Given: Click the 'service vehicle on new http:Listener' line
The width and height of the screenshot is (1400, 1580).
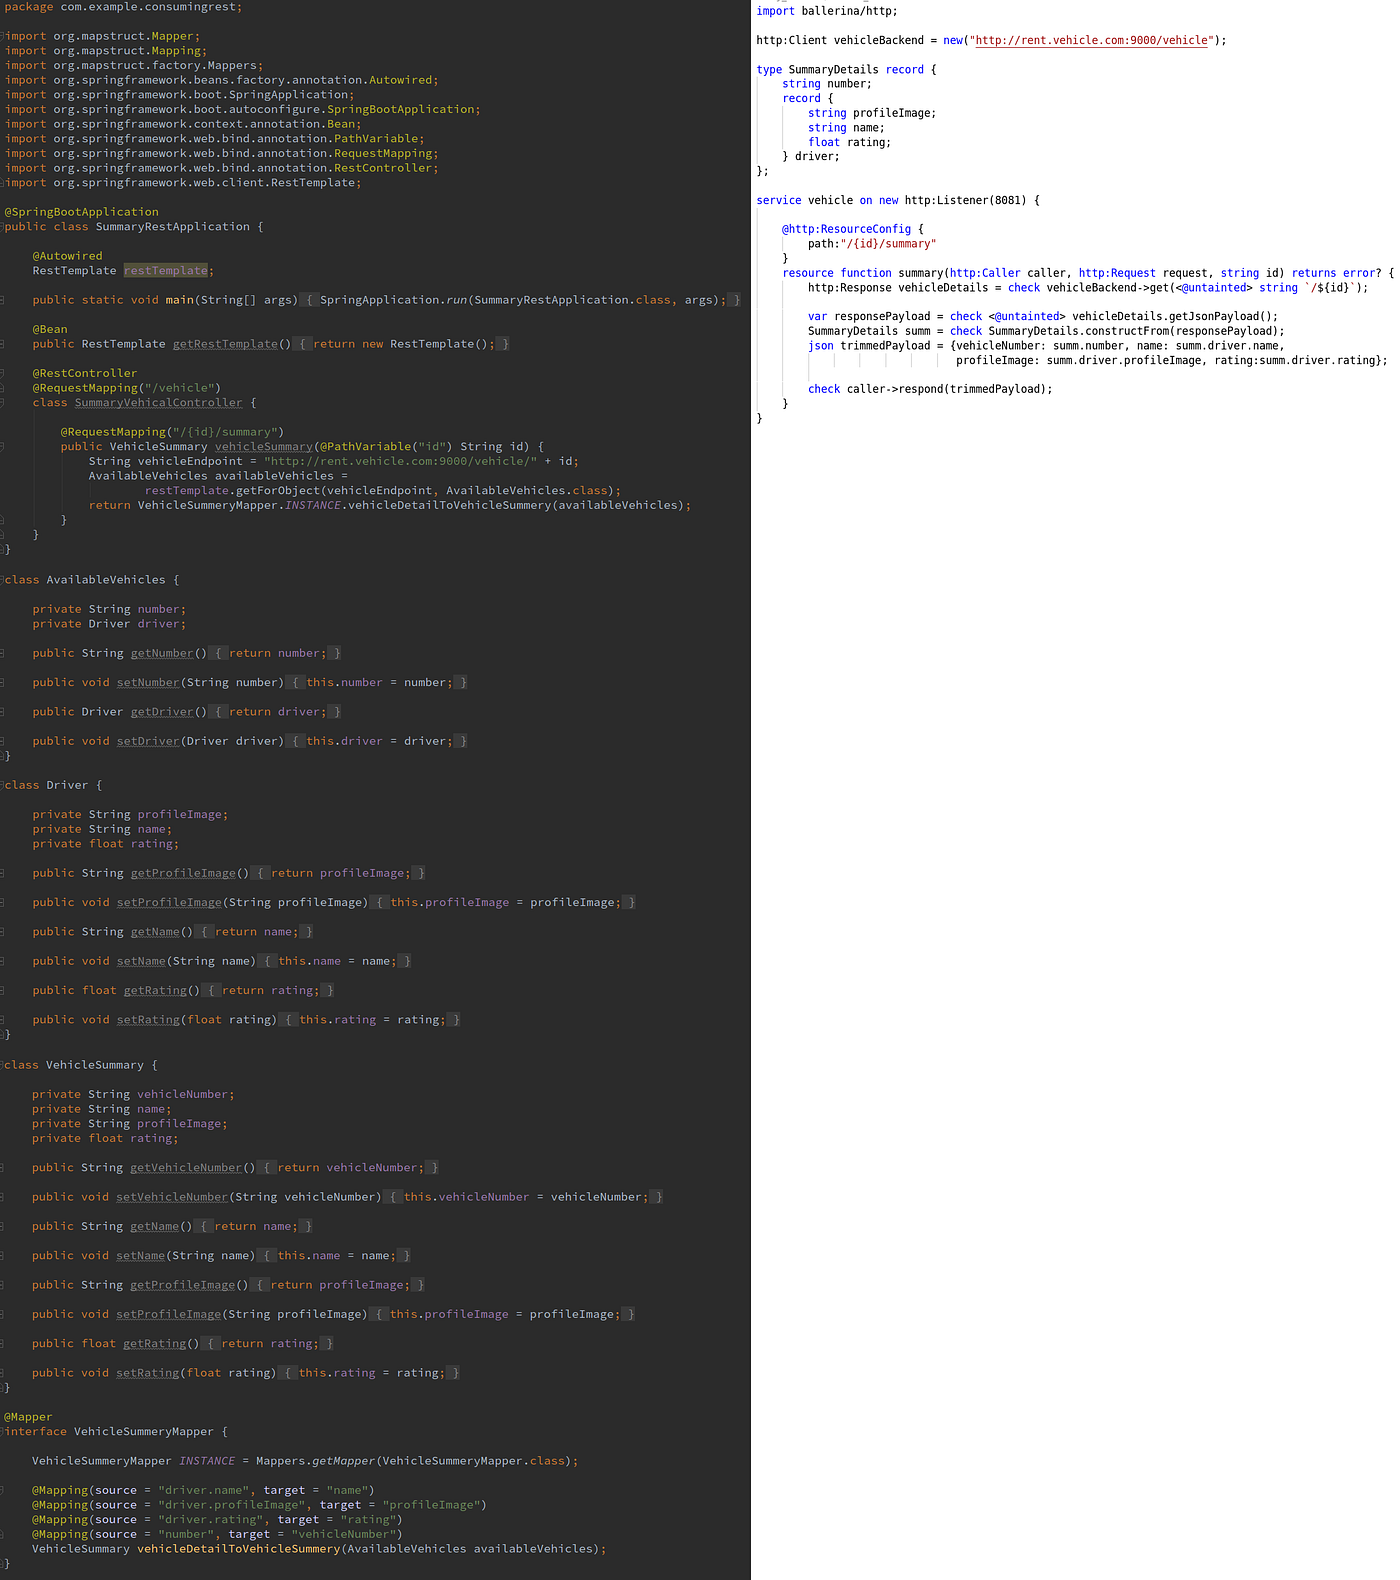Looking at the screenshot, I should [x=898, y=201].
